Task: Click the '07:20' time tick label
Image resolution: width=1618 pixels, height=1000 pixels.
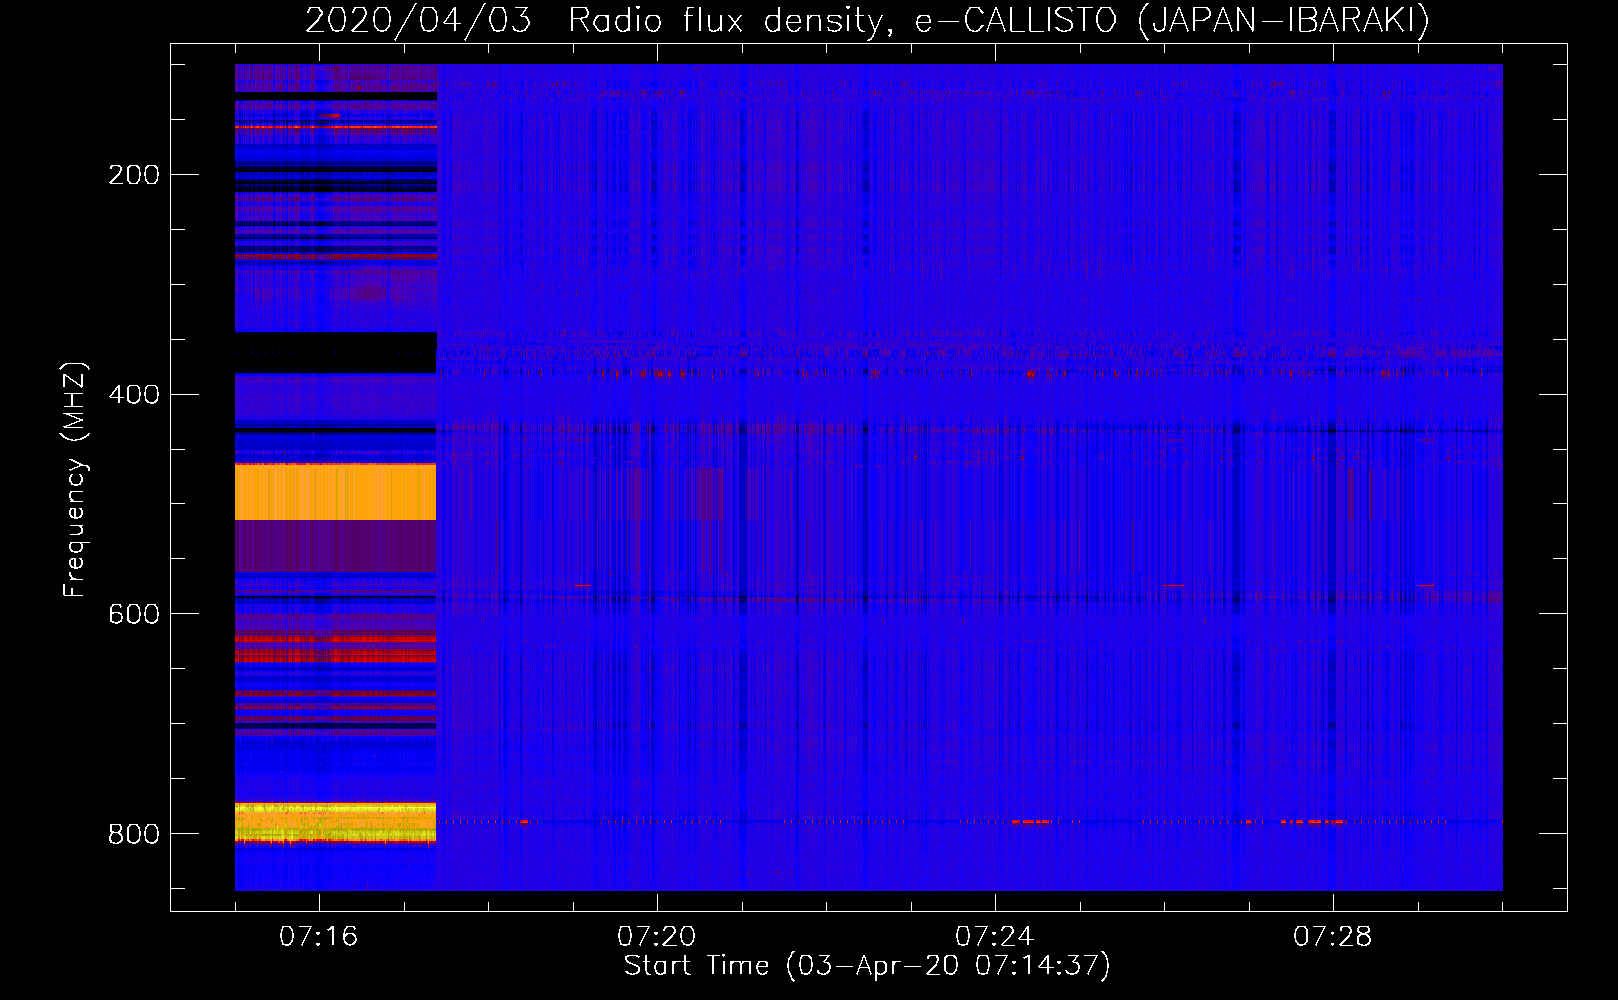Action: click(657, 936)
